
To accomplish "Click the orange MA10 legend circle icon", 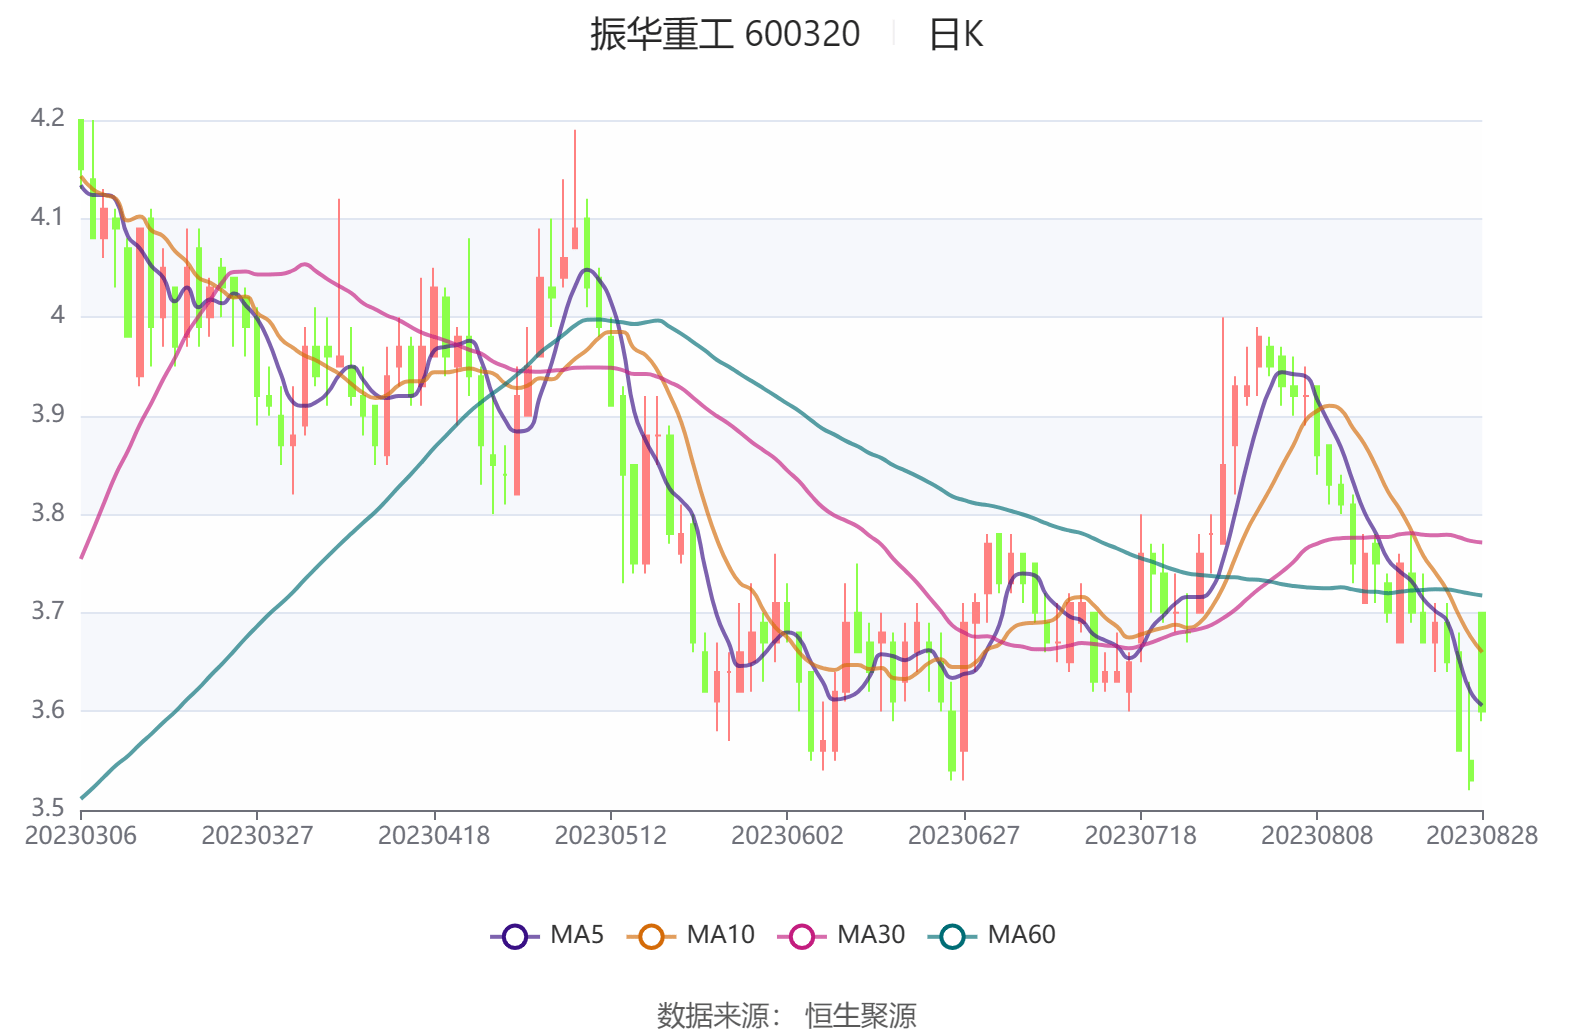I will point(651,937).
